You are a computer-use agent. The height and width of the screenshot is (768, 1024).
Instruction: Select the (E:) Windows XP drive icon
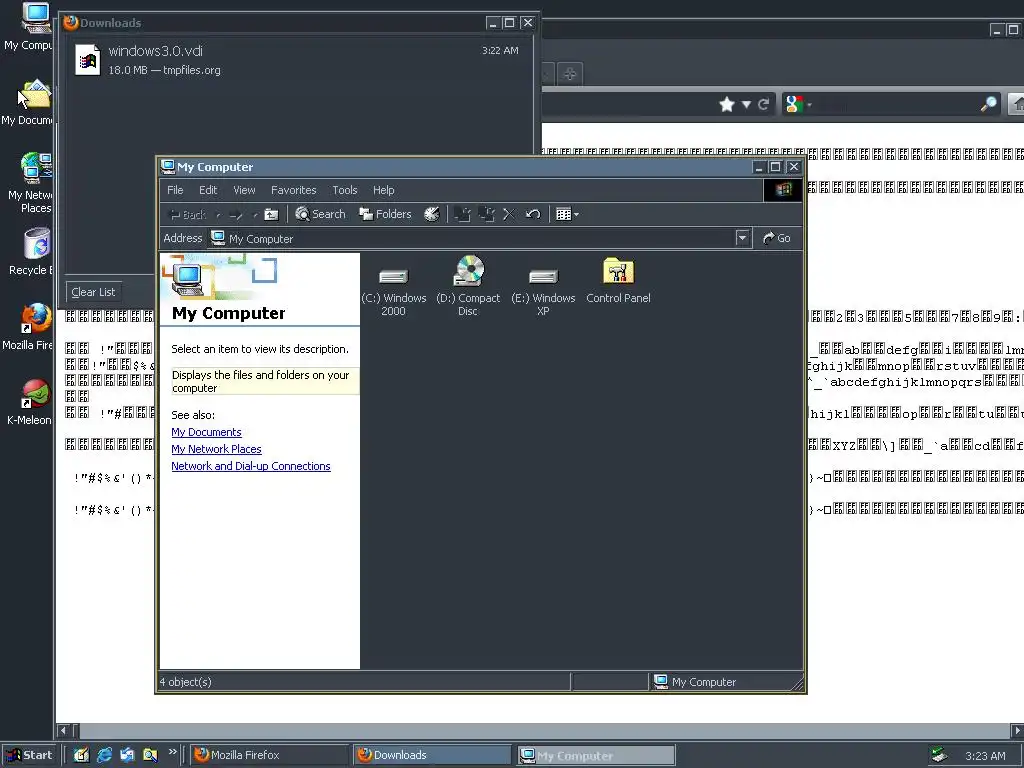click(543, 292)
